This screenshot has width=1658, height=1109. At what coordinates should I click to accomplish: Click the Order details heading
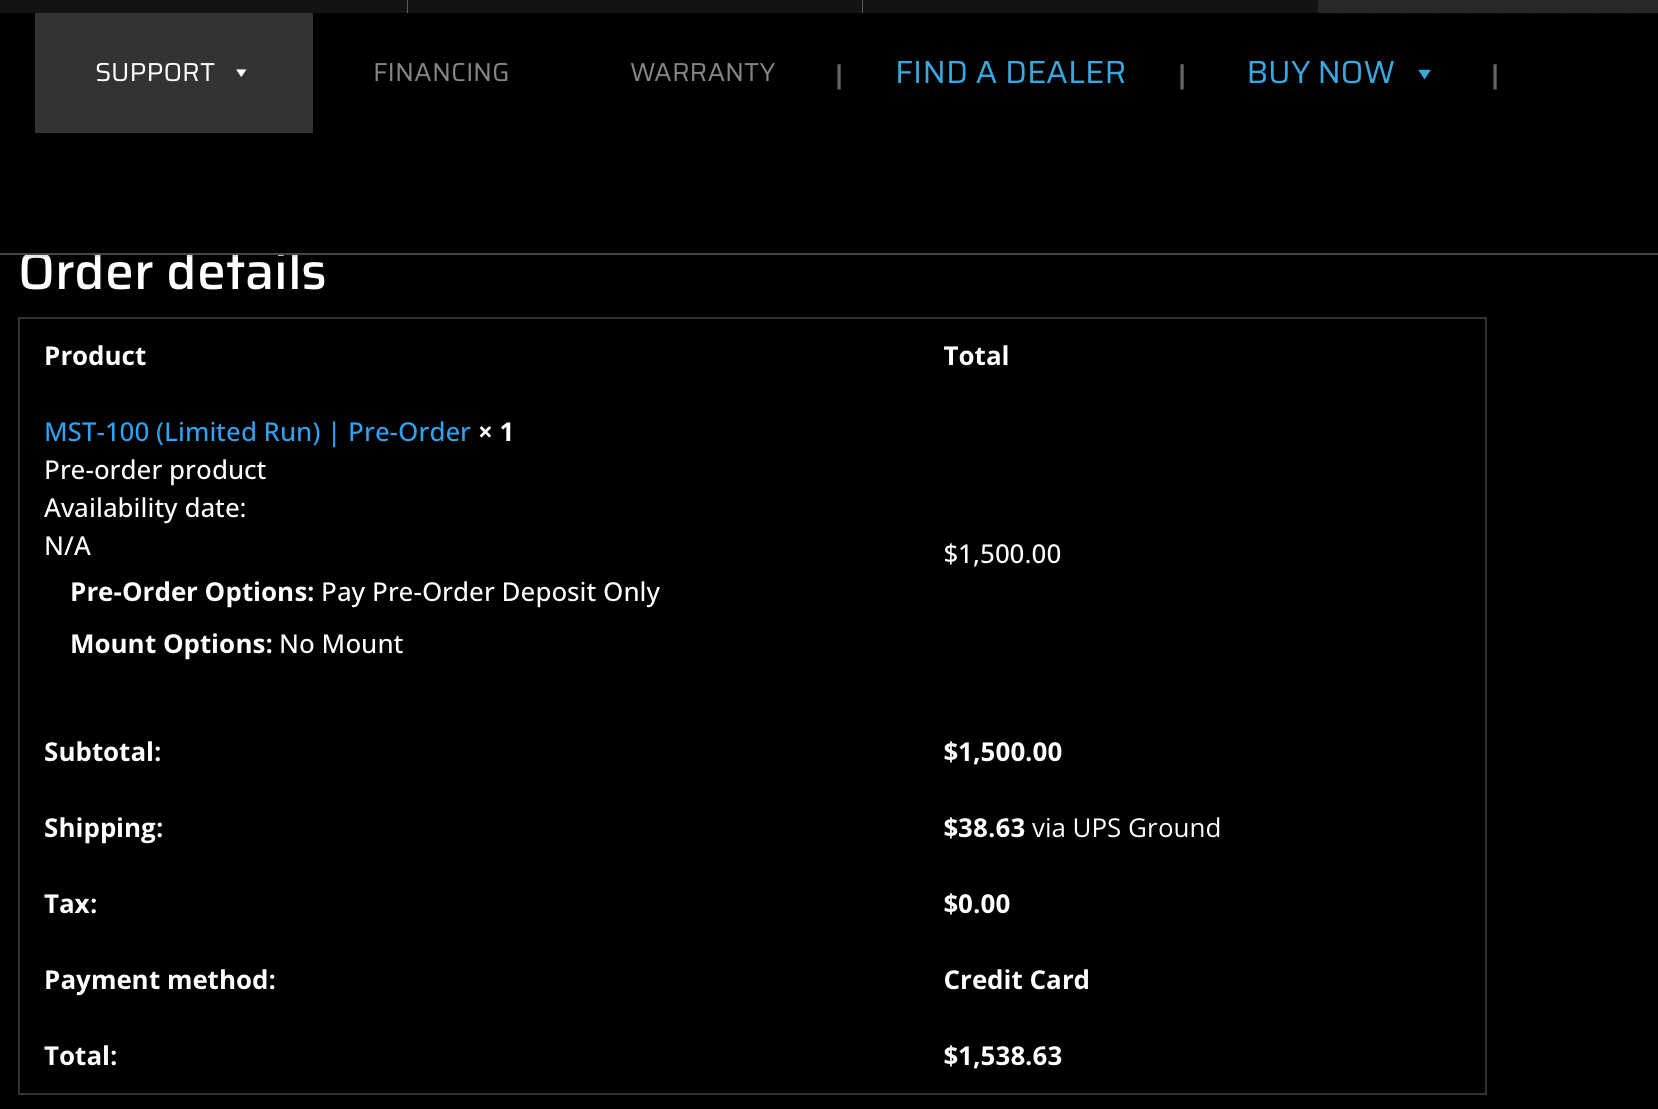[x=173, y=274]
